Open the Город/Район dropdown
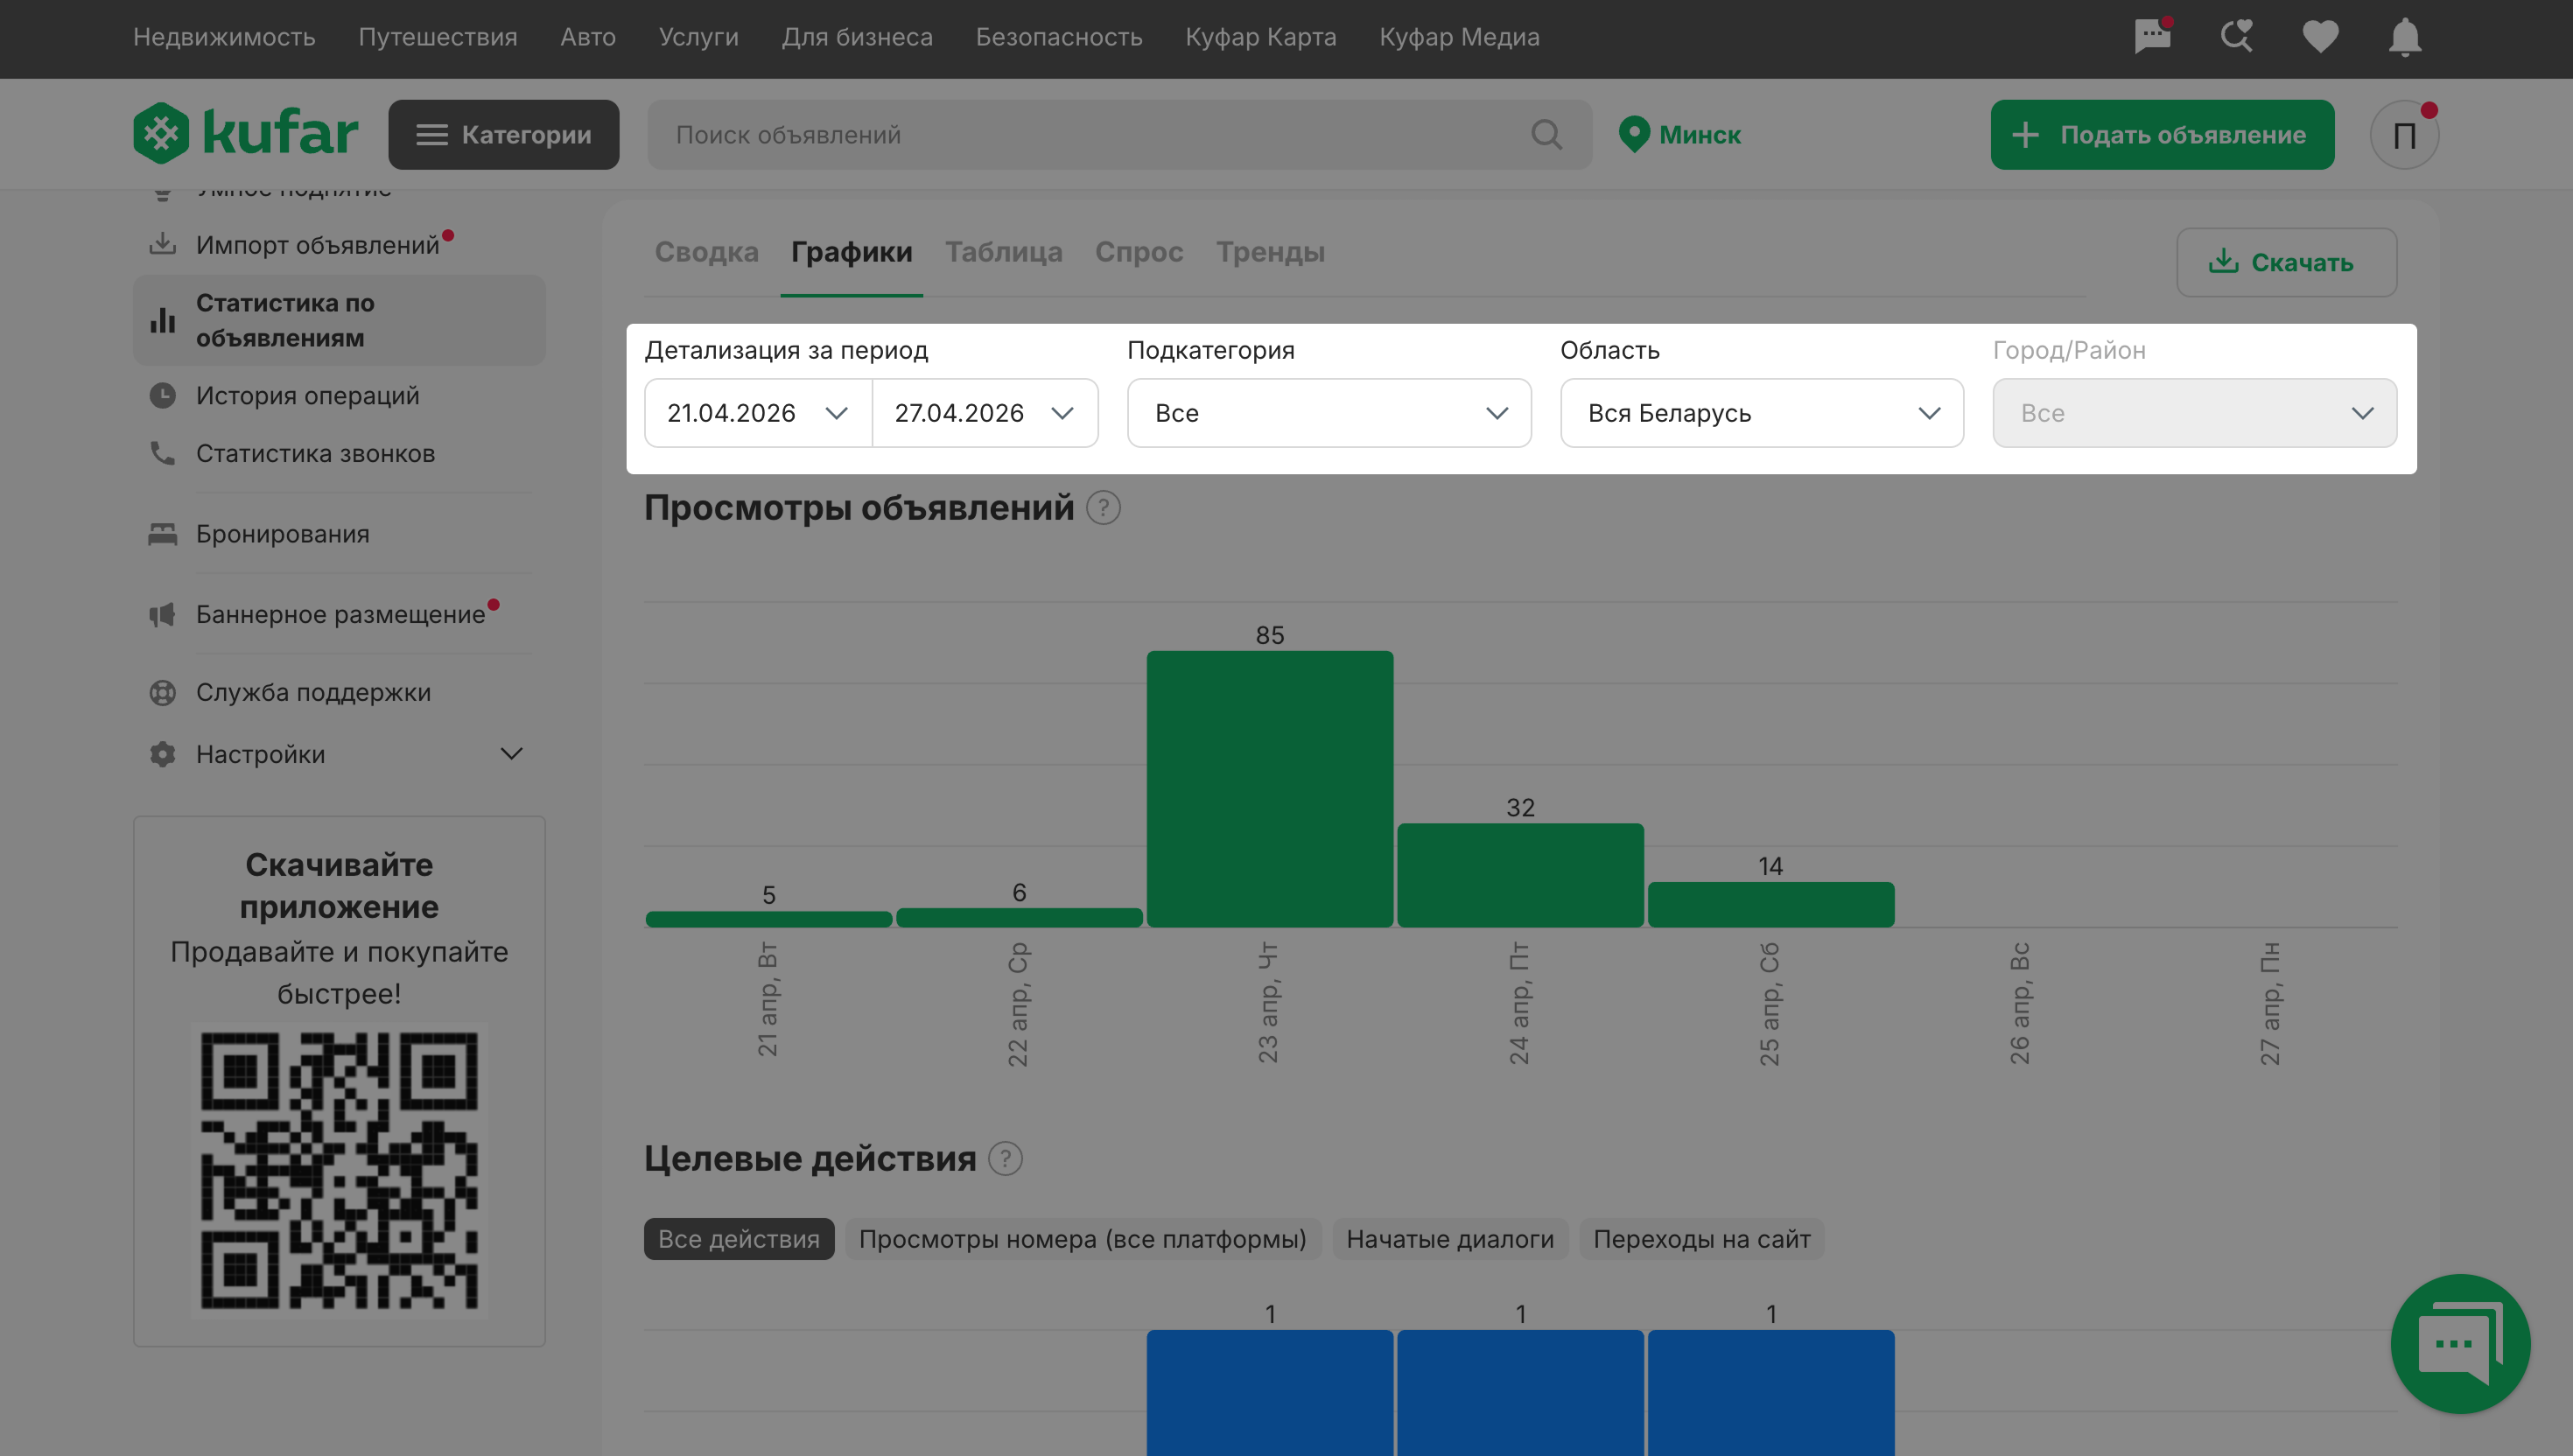Screen dimensions: 2573x1456 (x=2194, y=413)
